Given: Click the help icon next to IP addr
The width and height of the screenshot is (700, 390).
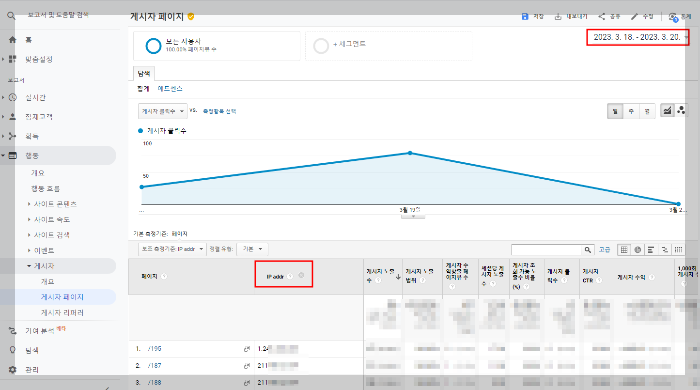Looking at the screenshot, I should (290, 276).
